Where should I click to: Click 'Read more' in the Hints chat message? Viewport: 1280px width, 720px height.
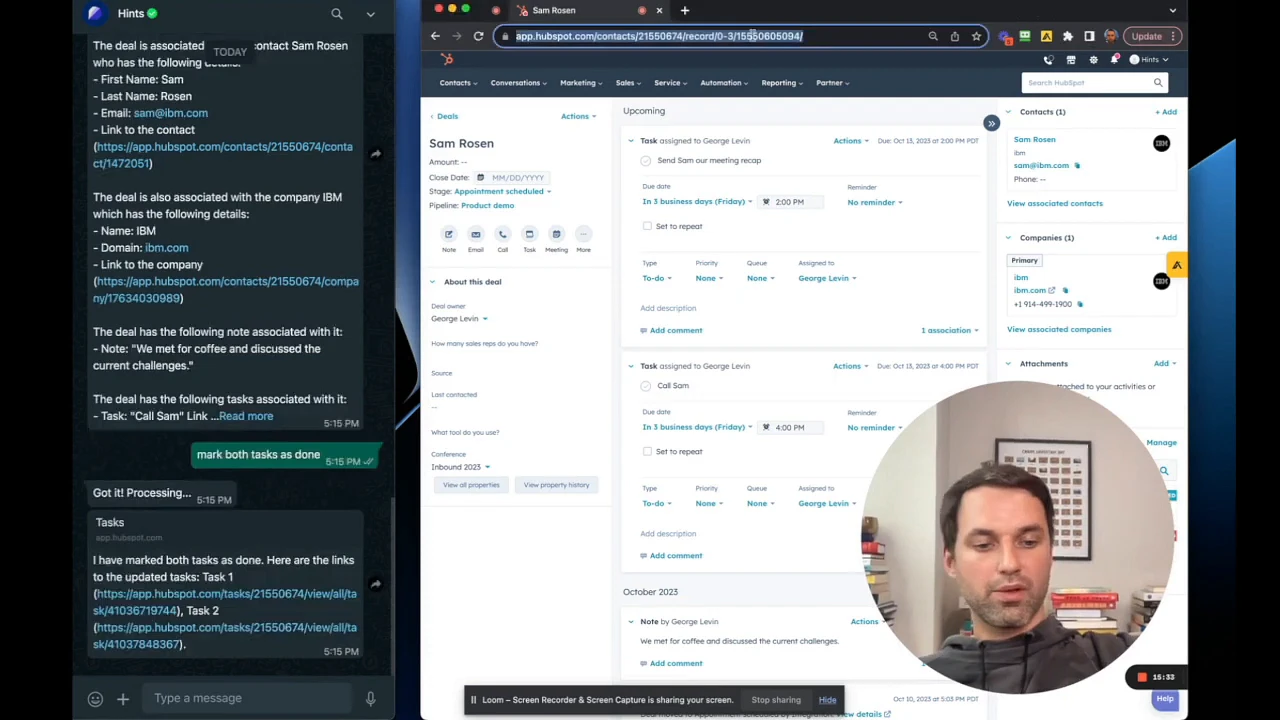(x=246, y=416)
